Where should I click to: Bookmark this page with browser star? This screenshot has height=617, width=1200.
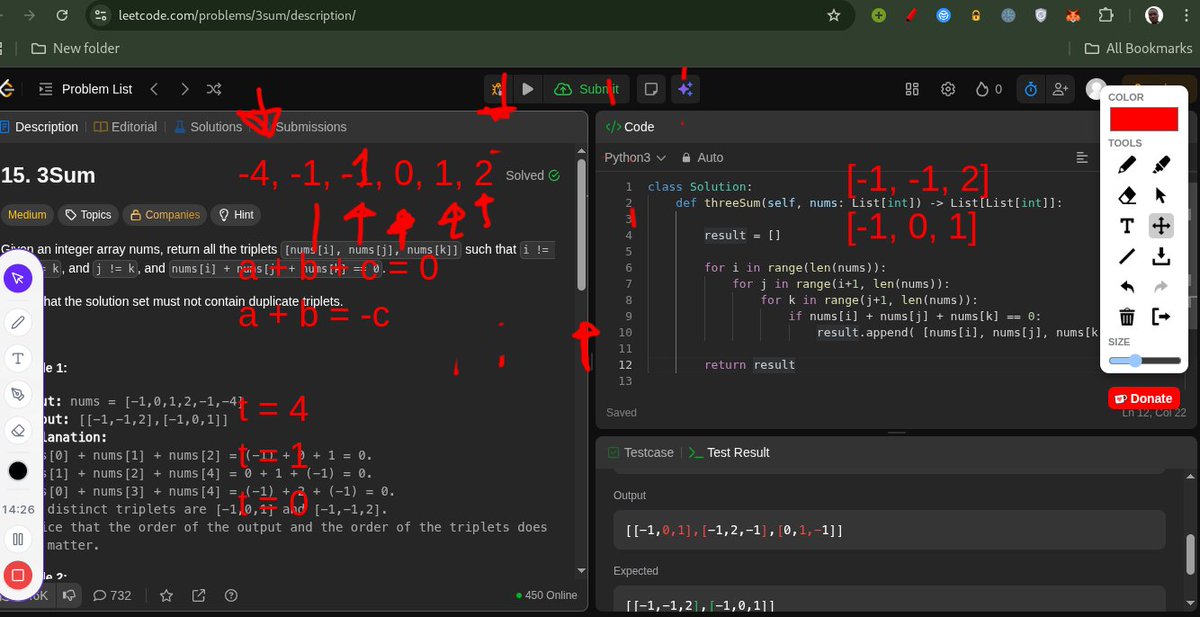pos(834,16)
